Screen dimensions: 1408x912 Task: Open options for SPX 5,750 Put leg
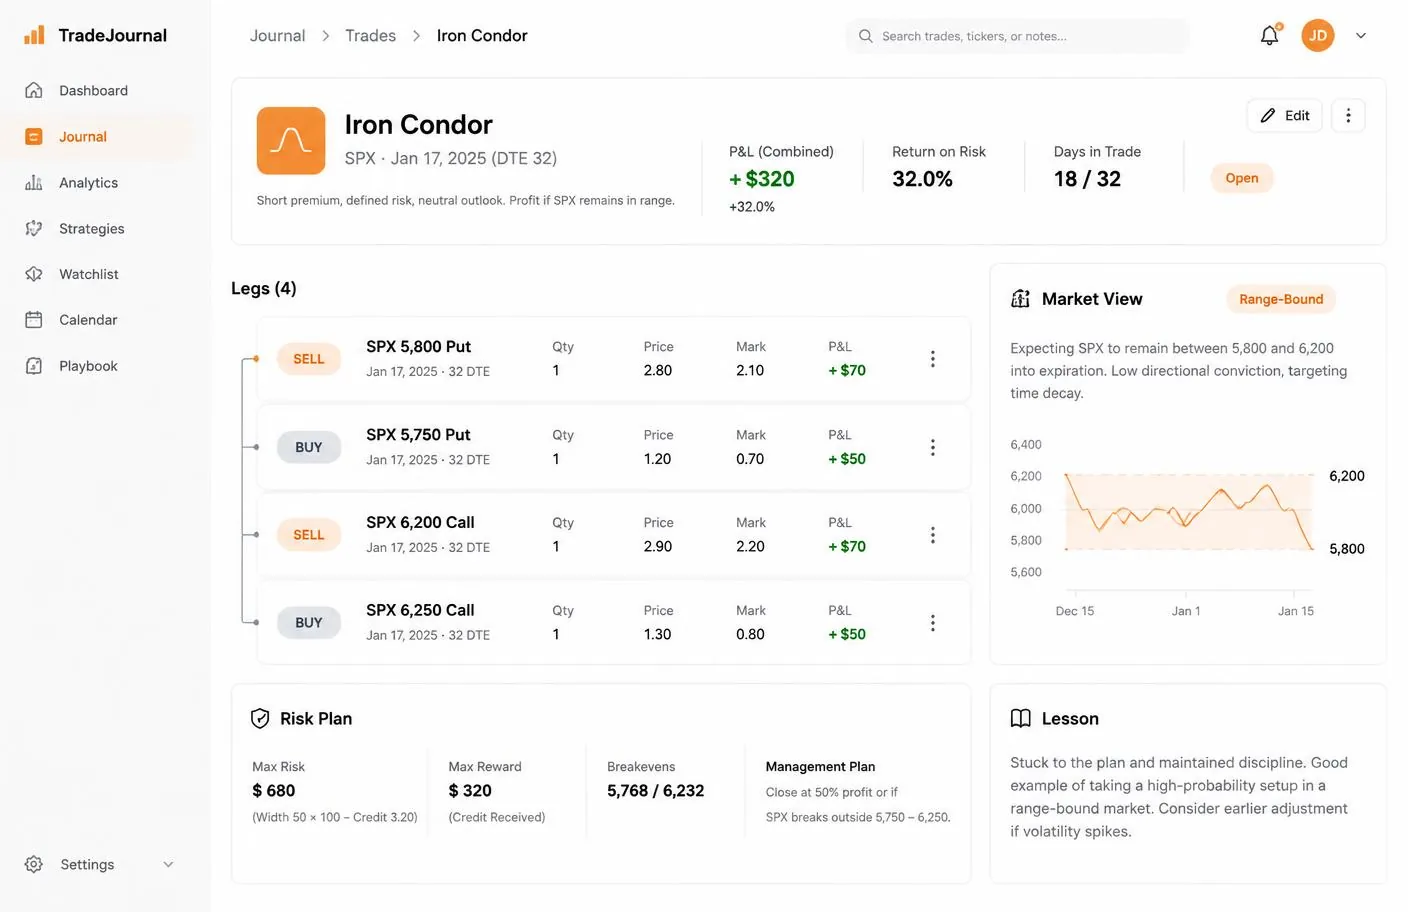933,447
